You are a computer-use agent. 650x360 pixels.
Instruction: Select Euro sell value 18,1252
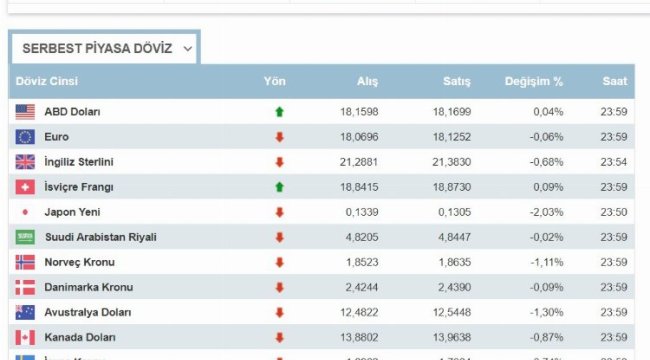point(452,137)
